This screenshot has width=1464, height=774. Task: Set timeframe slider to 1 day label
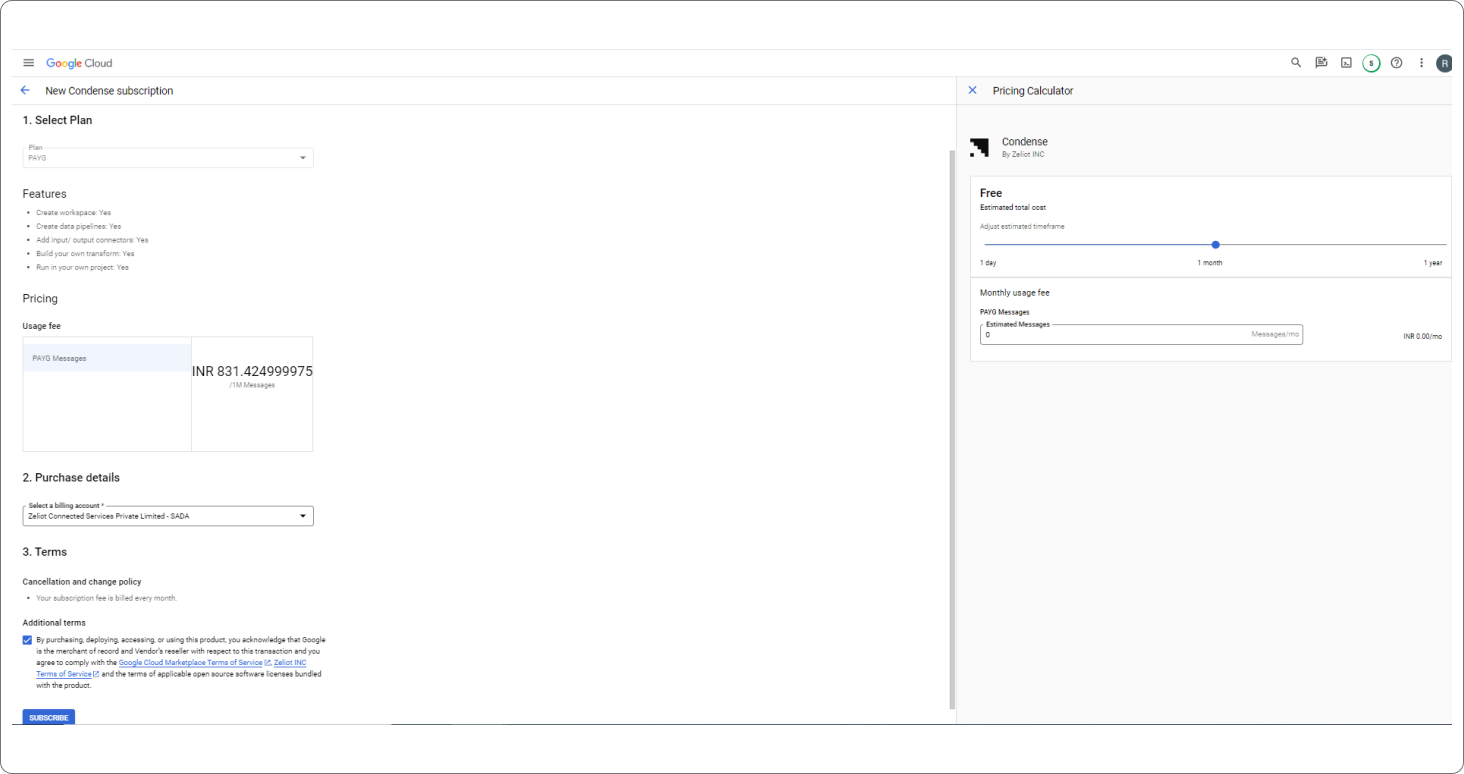pyautogui.click(x=988, y=263)
